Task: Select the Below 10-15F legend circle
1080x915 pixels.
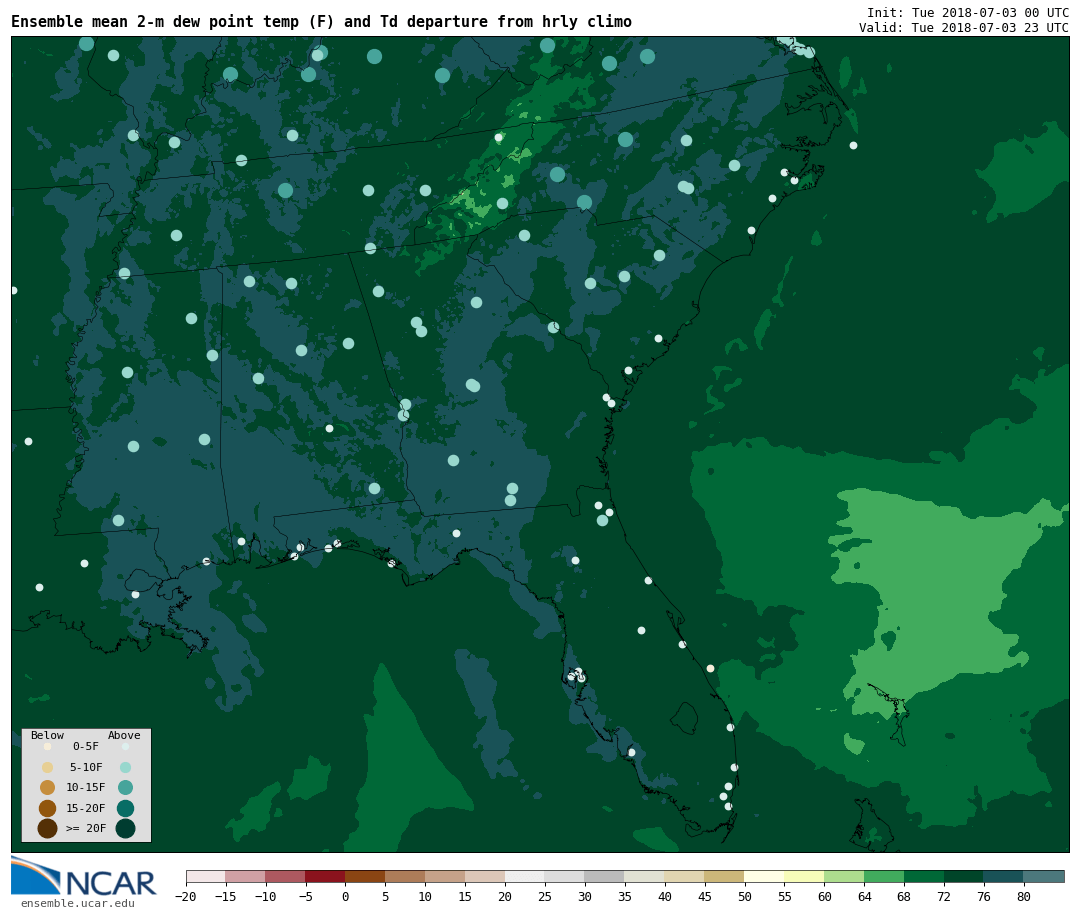Action: [x=47, y=787]
